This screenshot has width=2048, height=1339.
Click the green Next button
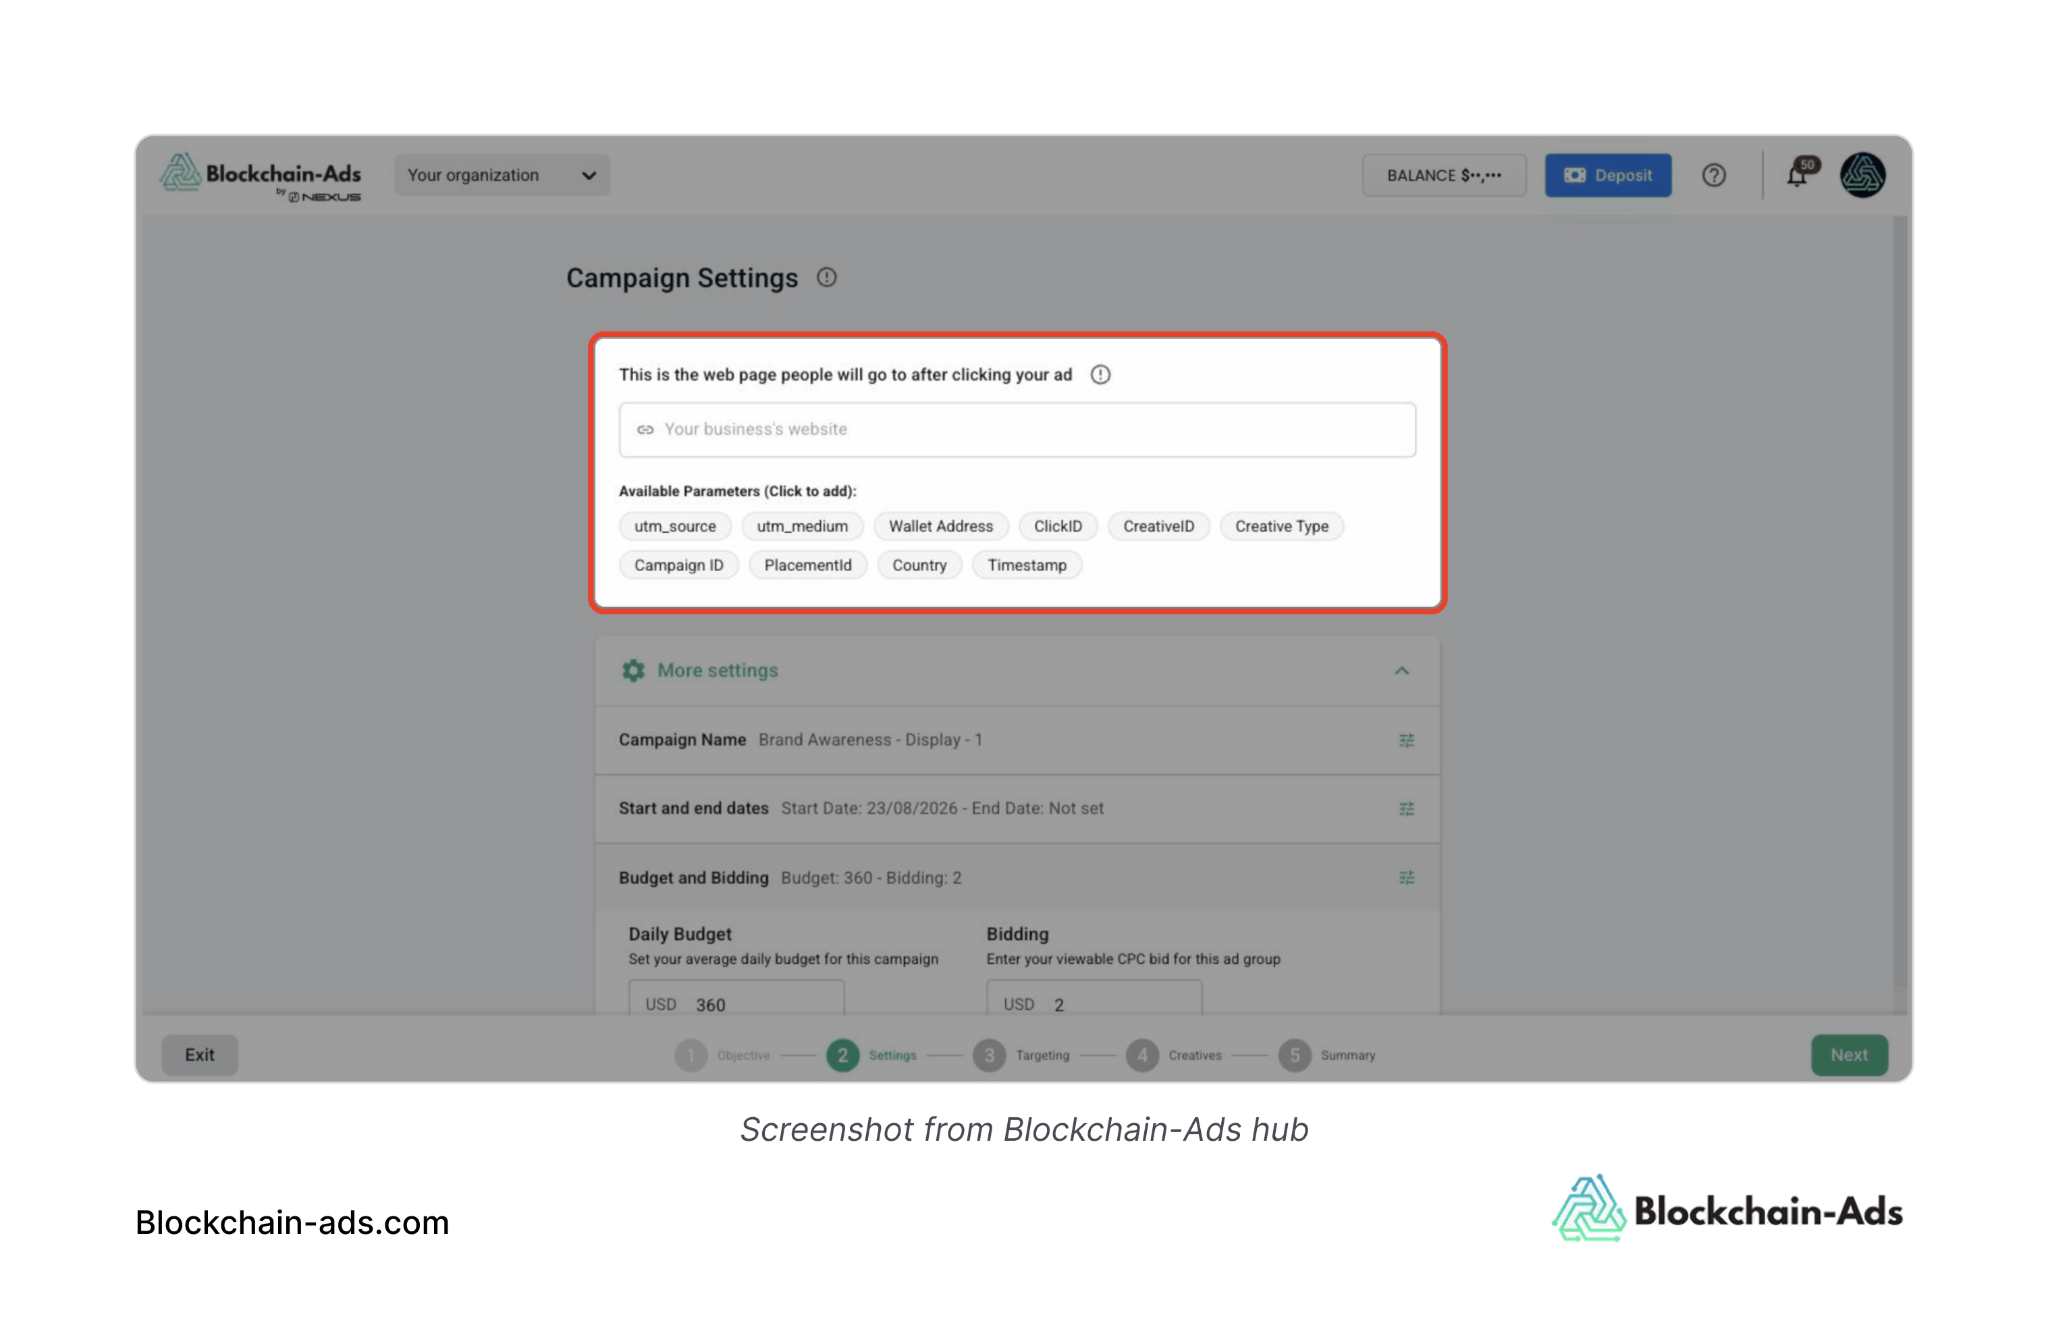coord(1849,1055)
